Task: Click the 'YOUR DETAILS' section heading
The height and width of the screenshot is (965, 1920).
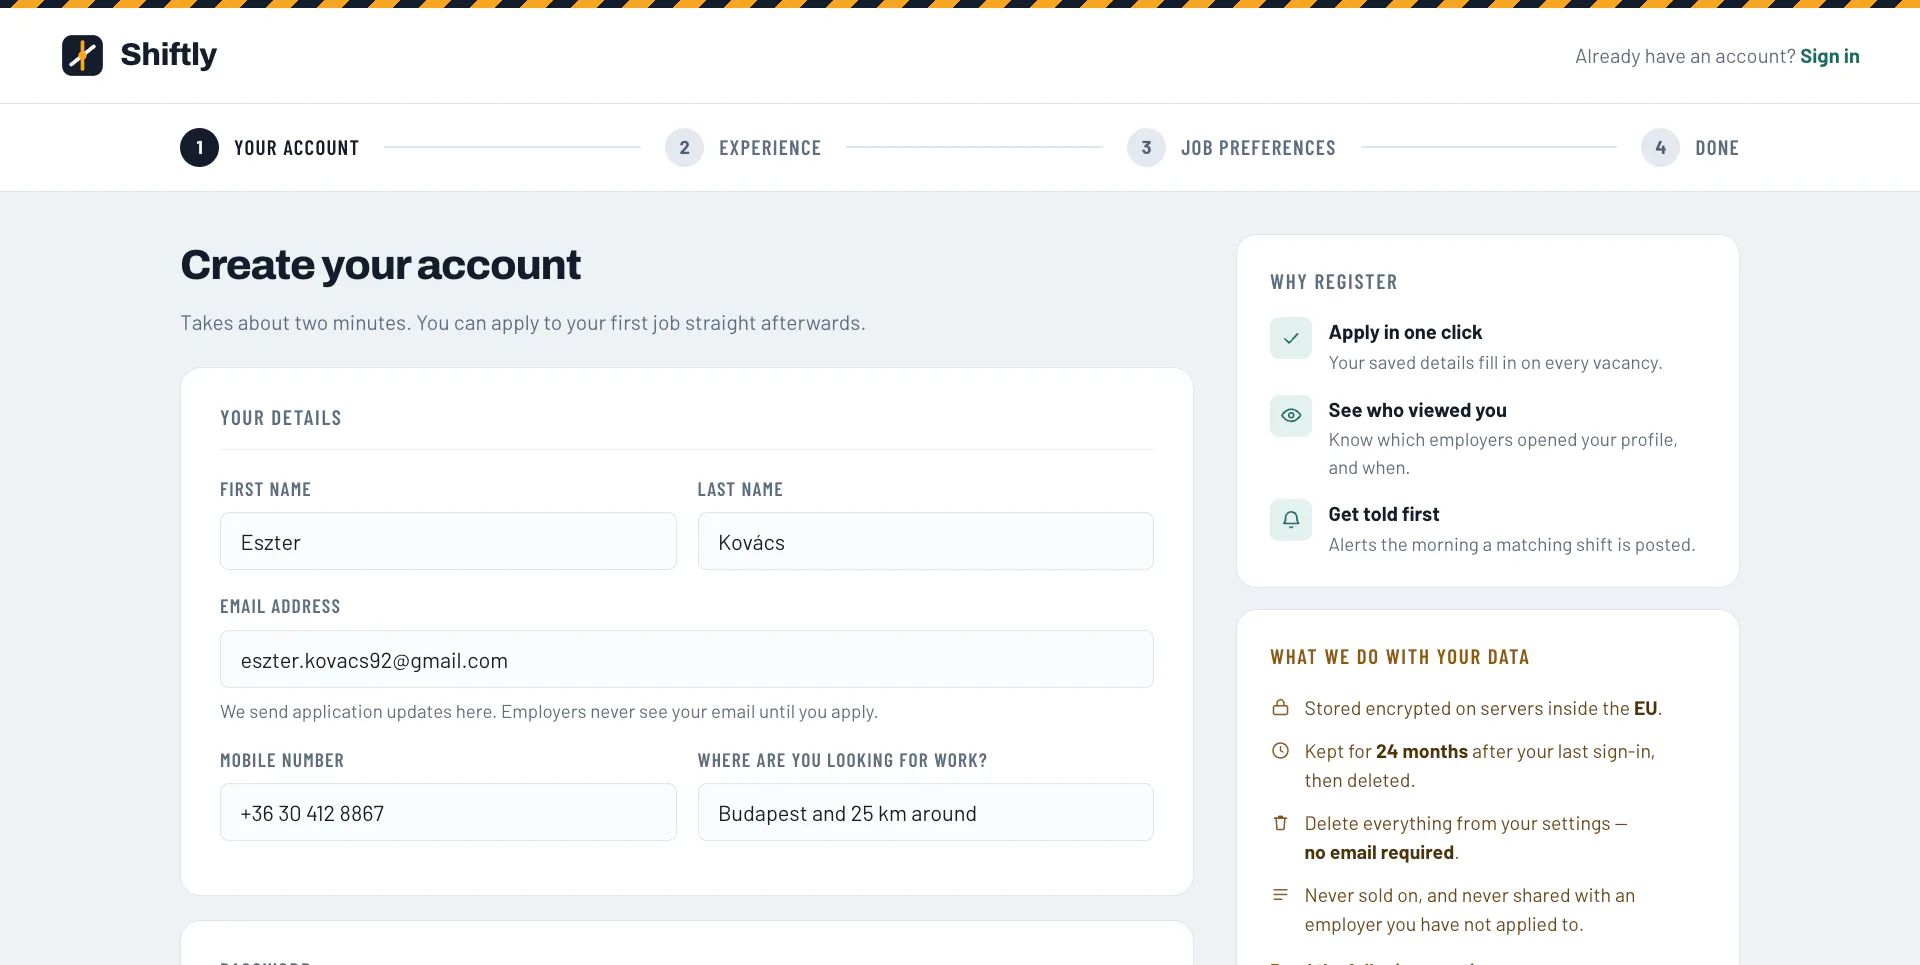Action: (x=281, y=418)
